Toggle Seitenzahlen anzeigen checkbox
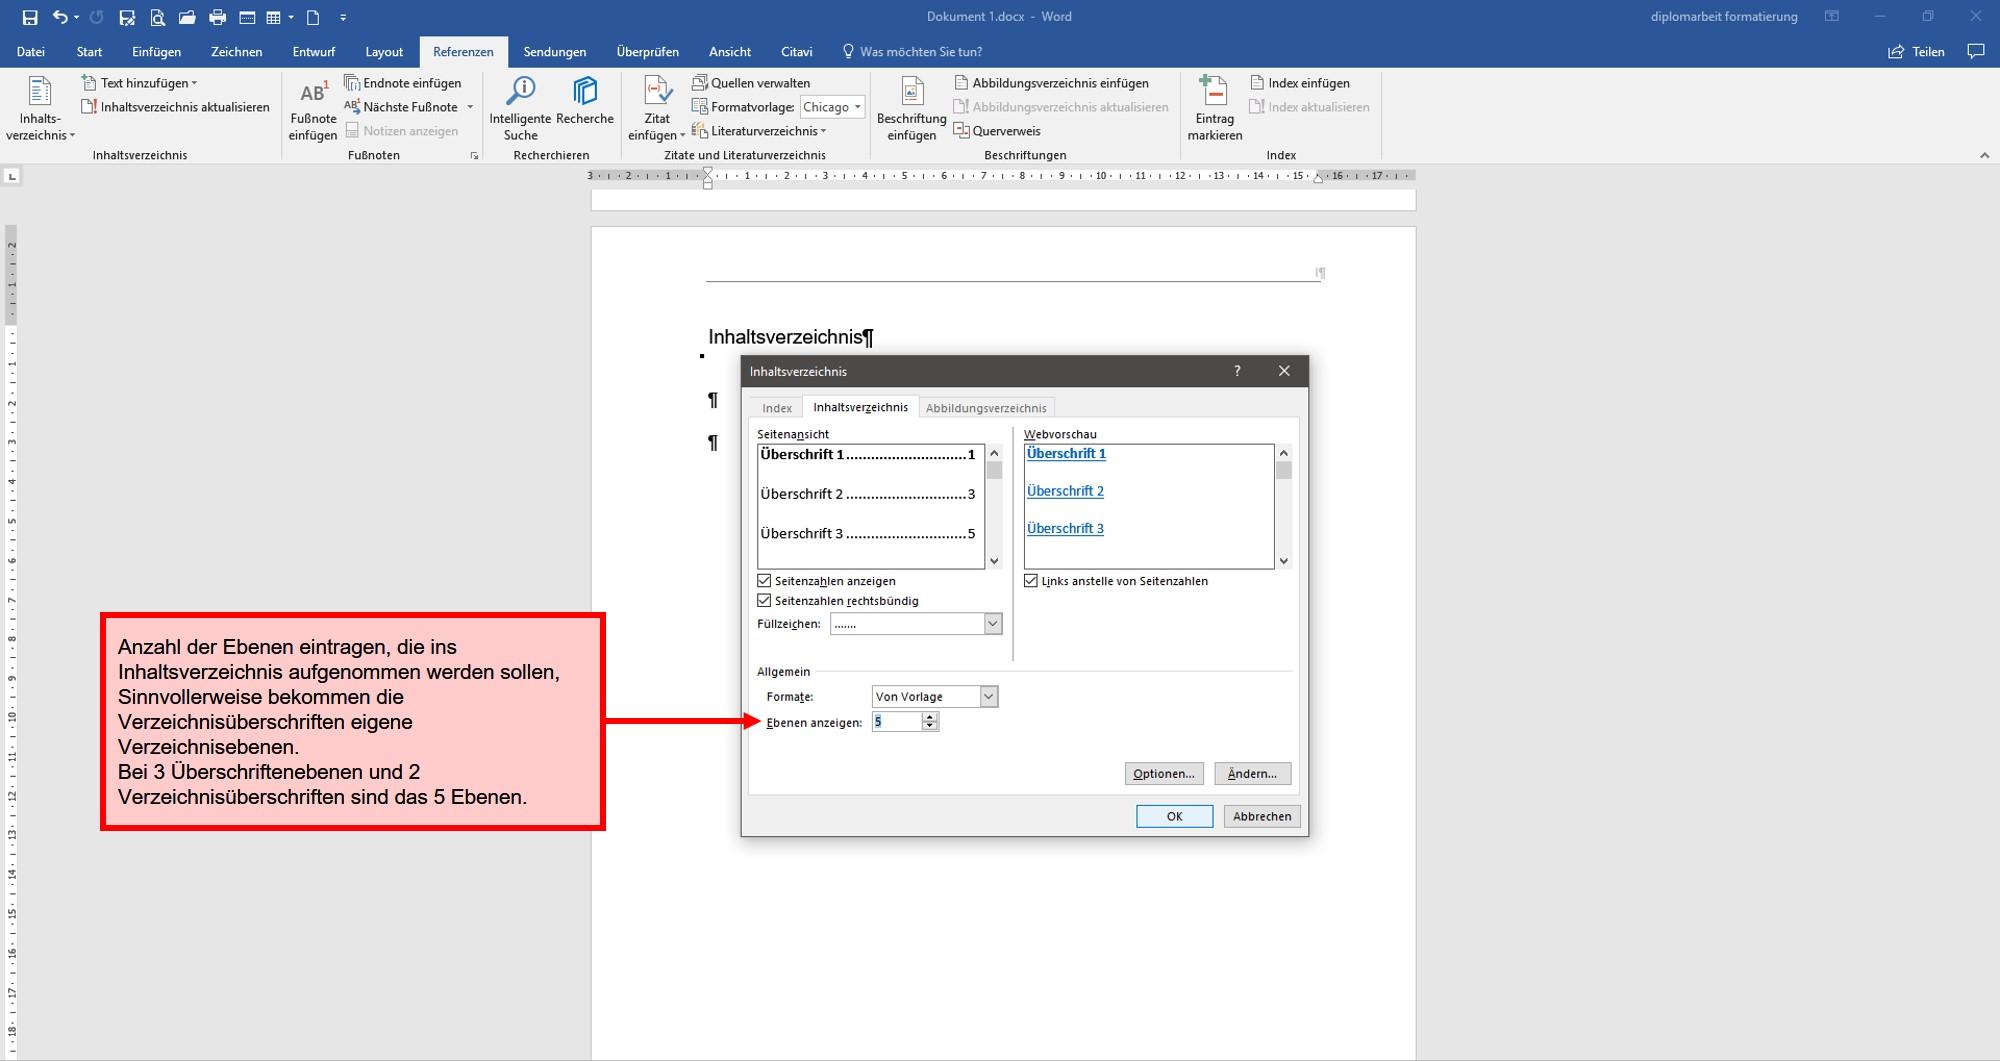2000x1061 pixels. [764, 581]
